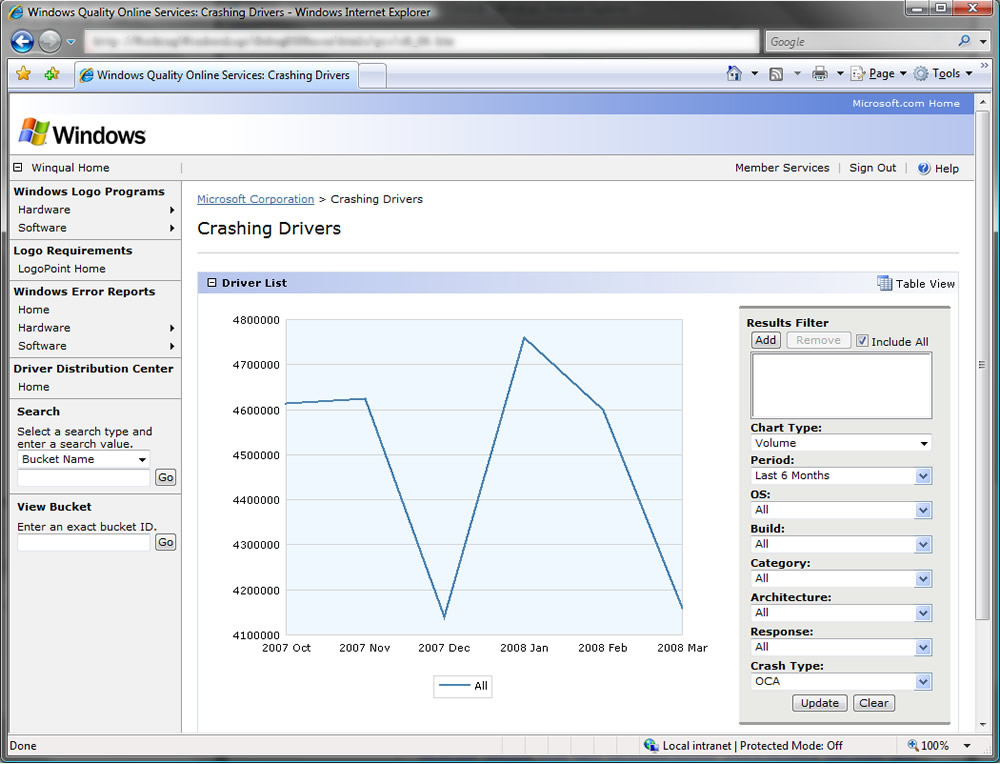Open the Crash Type OCA dropdown
Viewport: 1000px width, 764px height.
841,682
